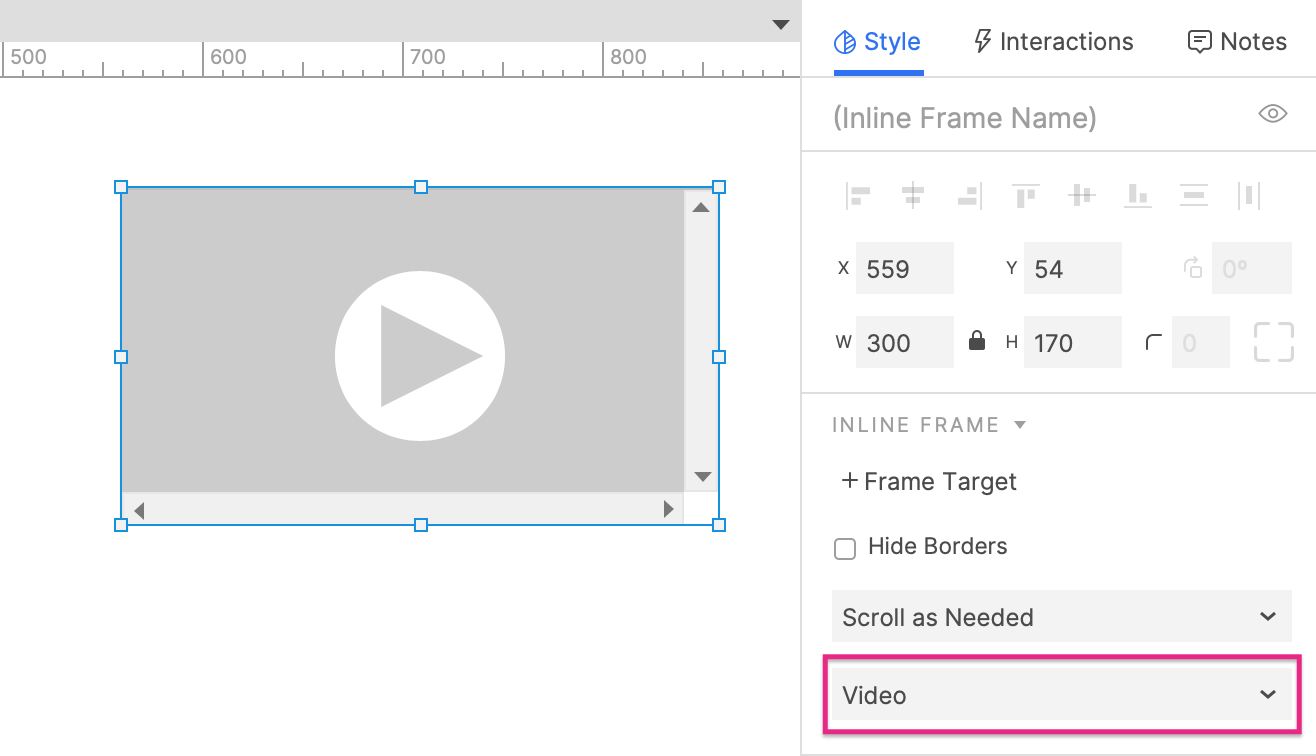Click the Frame Target button

click(929, 482)
